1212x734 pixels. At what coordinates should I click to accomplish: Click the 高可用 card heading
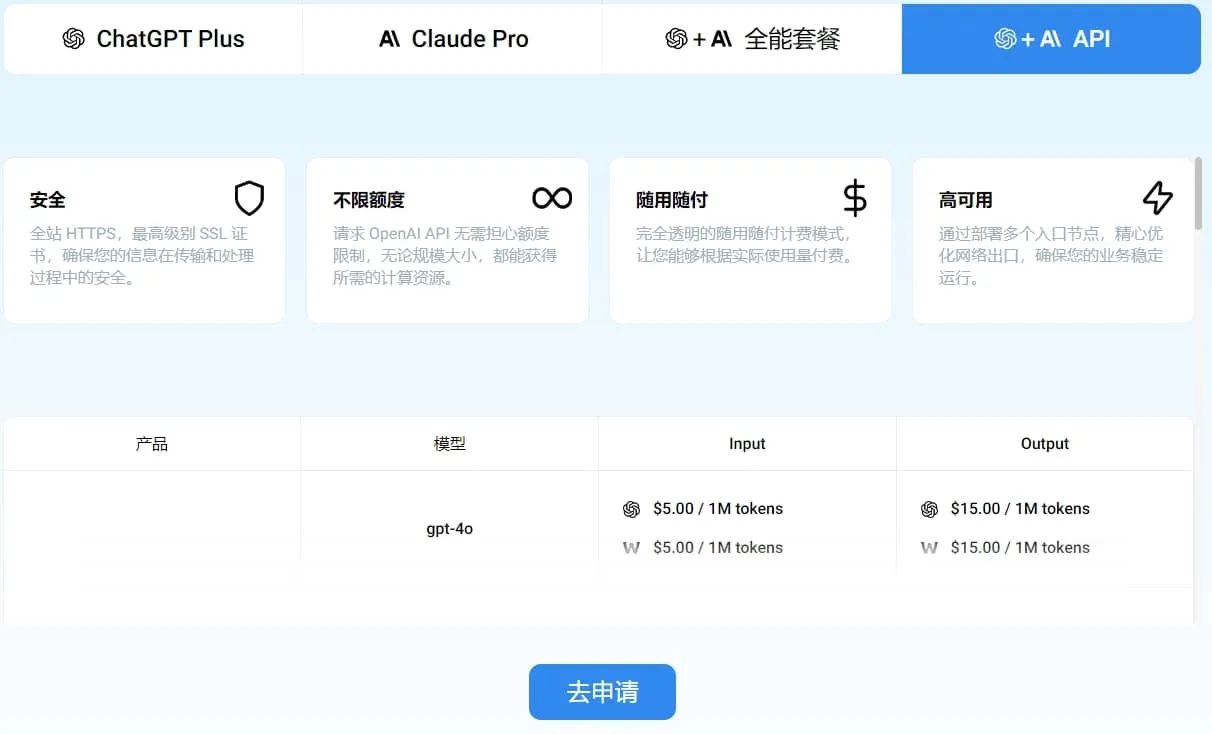966,200
